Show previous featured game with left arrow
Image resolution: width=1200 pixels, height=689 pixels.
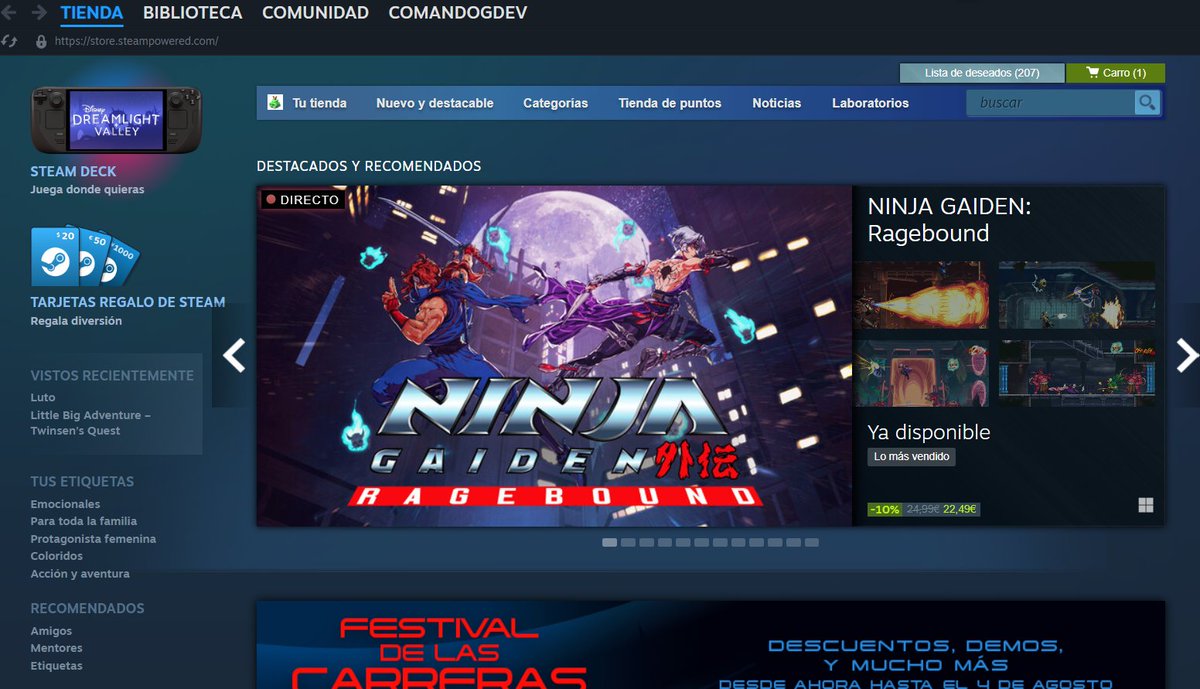point(234,355)
